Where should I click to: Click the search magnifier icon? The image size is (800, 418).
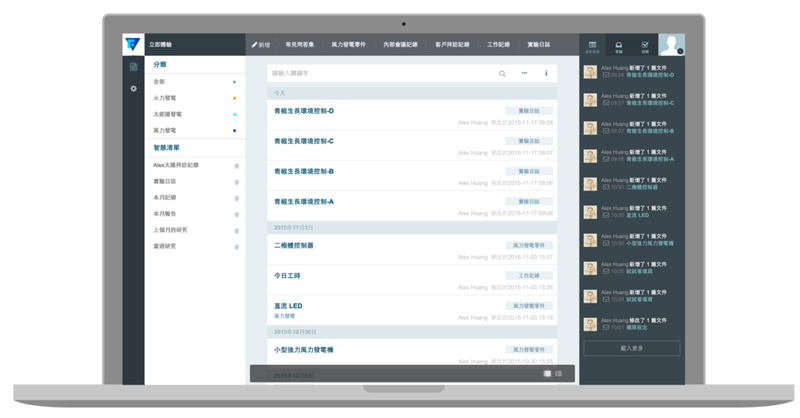[502, 73]
